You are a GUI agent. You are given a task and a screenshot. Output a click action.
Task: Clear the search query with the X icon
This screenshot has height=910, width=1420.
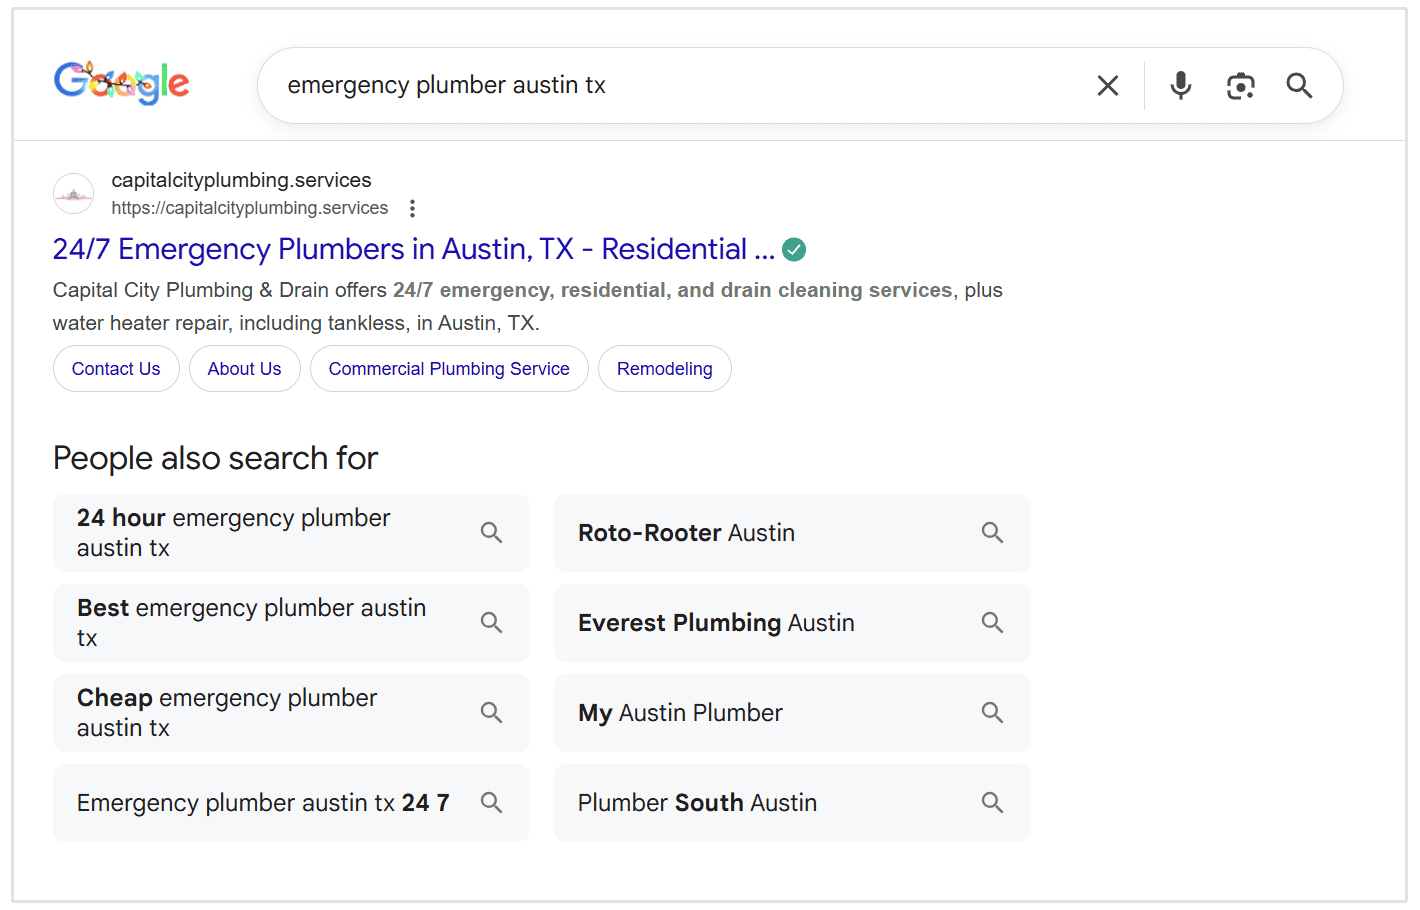1107,85
